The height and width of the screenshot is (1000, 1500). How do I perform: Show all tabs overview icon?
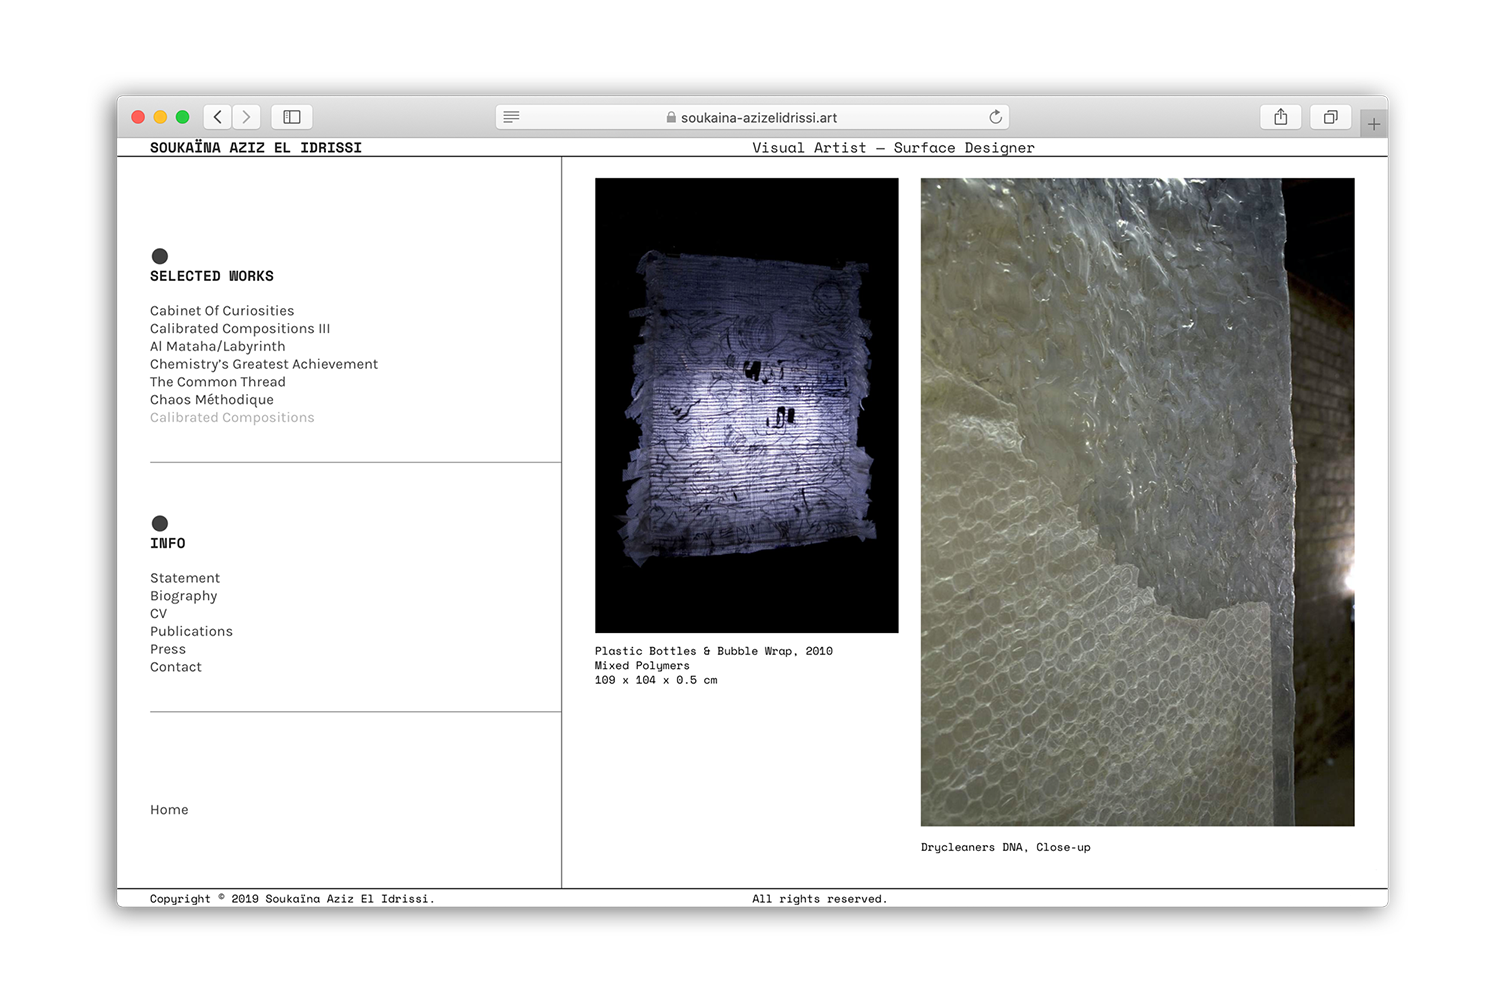[1330, 117]
